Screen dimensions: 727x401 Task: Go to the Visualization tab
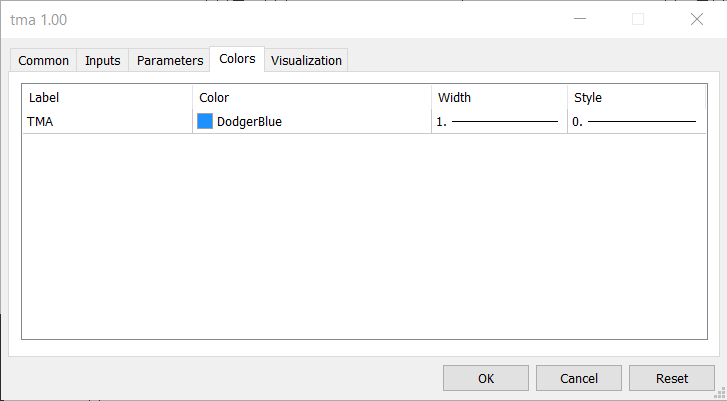click(306, 60)
